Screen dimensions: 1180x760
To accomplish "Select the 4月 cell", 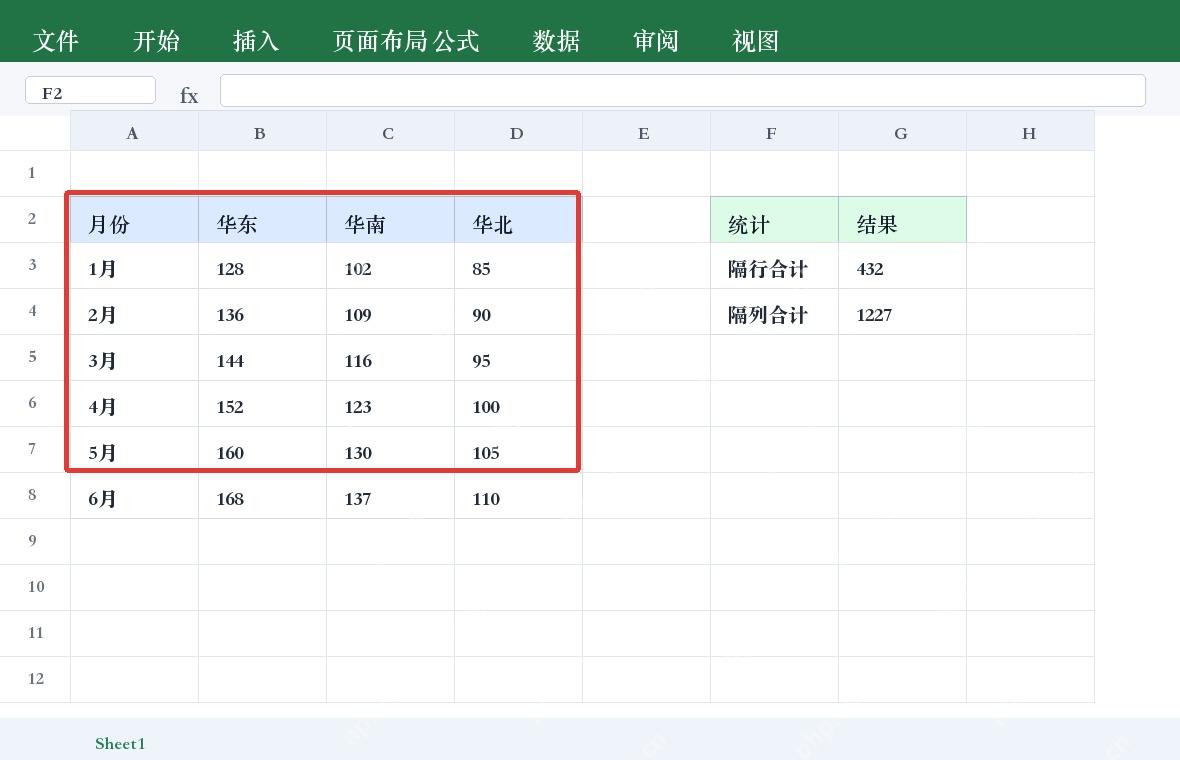I will [134, 403].
